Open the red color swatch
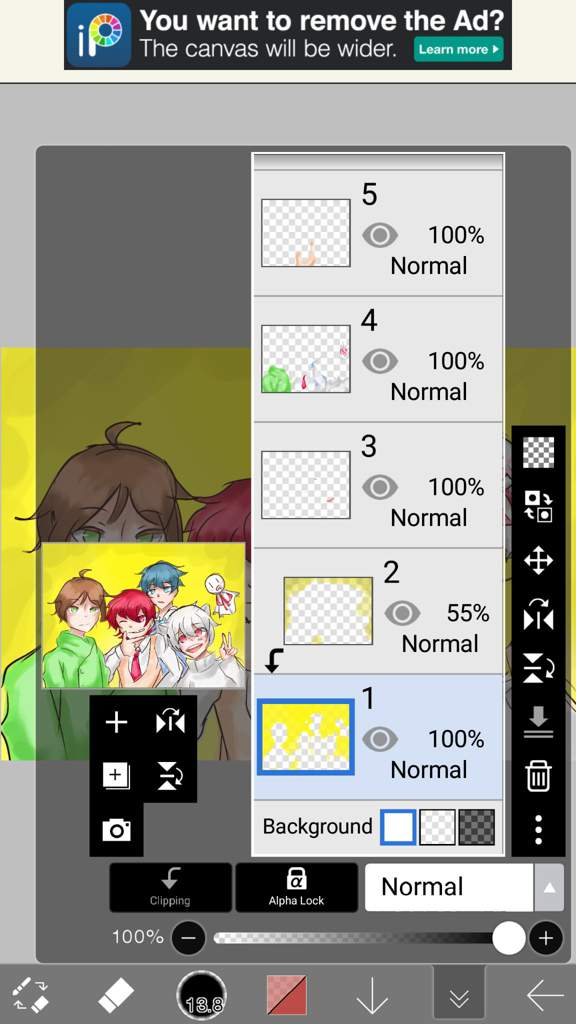Screen dimensions: 576x1024 [287, 996]
